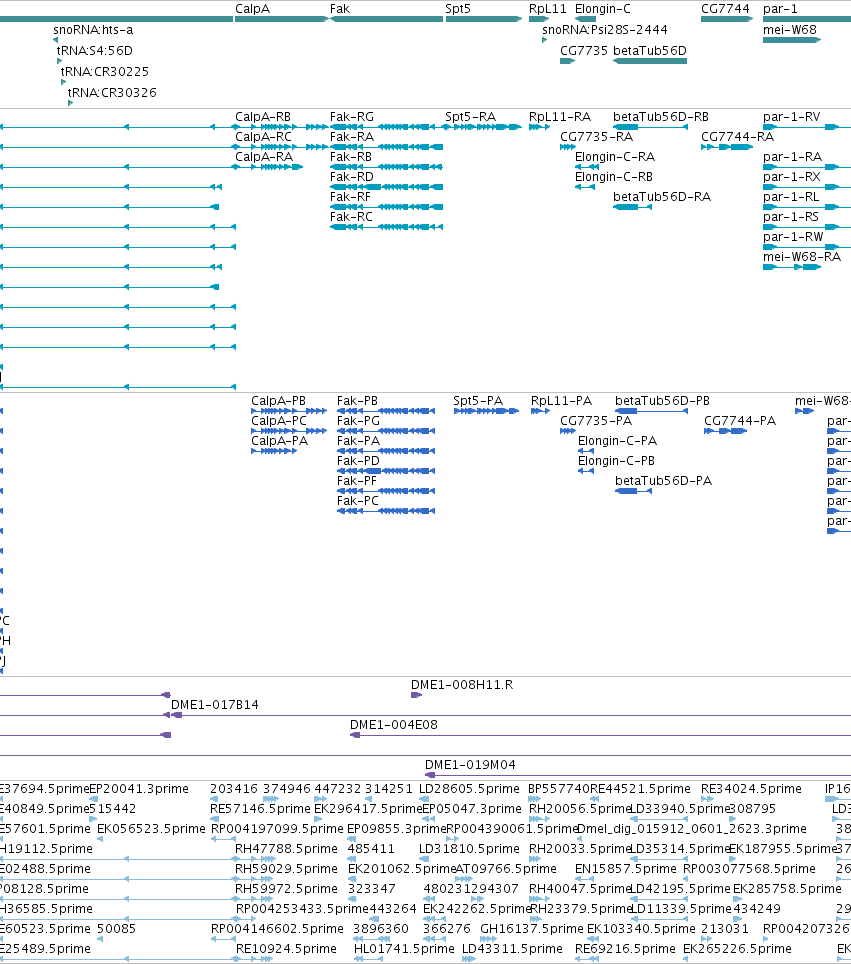Select the Elongin-C-PA protein feature
The width and height of the screenshot is (851, 964).
pyautogui.click(x=586, y=451)
